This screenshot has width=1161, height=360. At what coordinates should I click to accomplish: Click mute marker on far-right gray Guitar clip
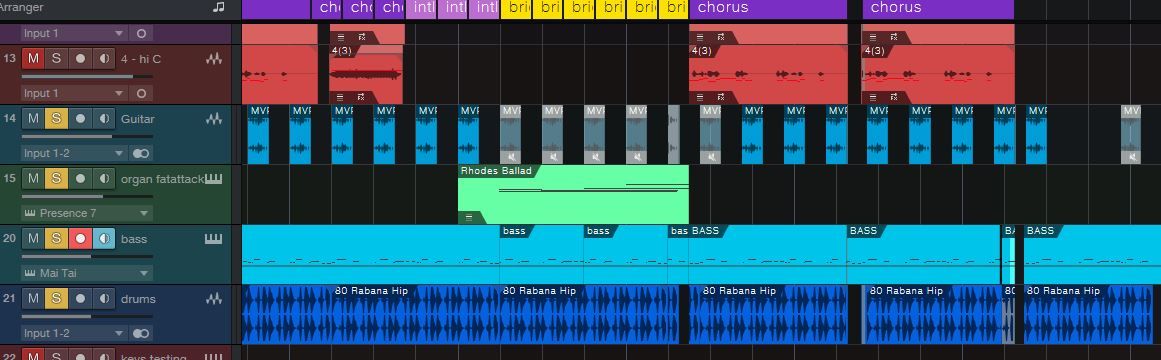(x=1134, y=157)
